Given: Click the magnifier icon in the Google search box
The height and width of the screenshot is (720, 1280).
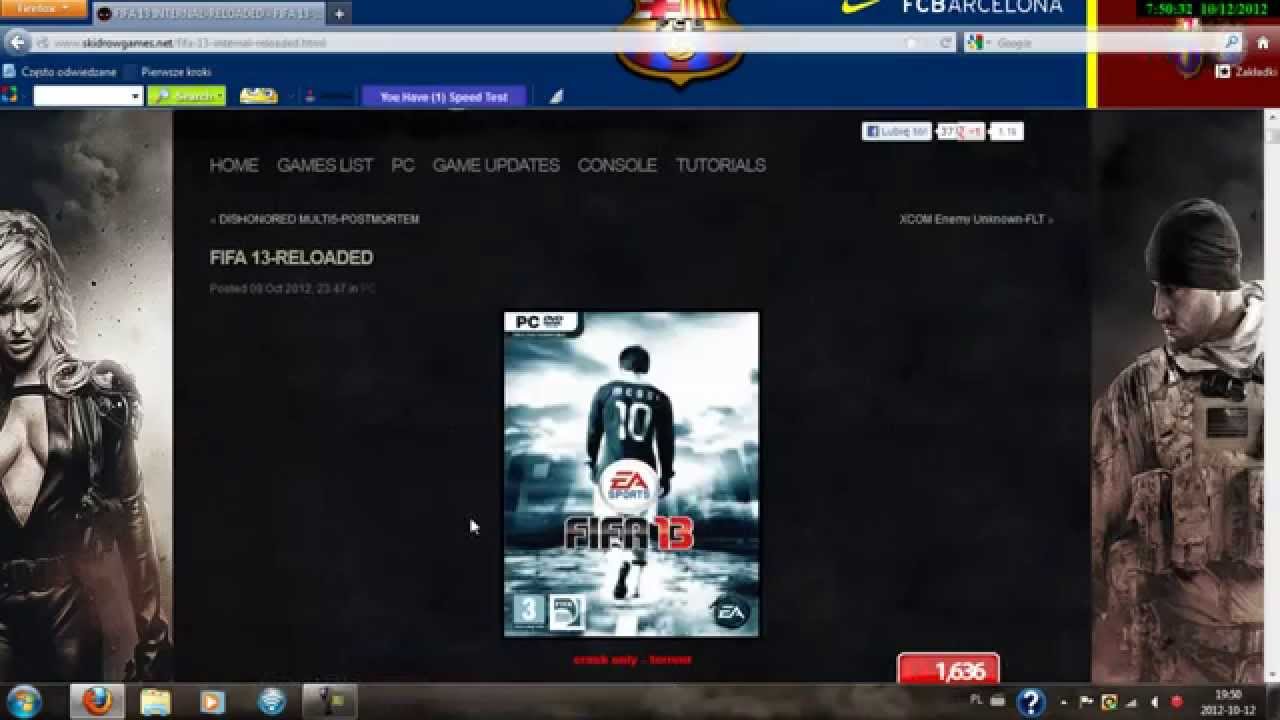Looking at the screenshot, I should click(x=1232, y=43).
